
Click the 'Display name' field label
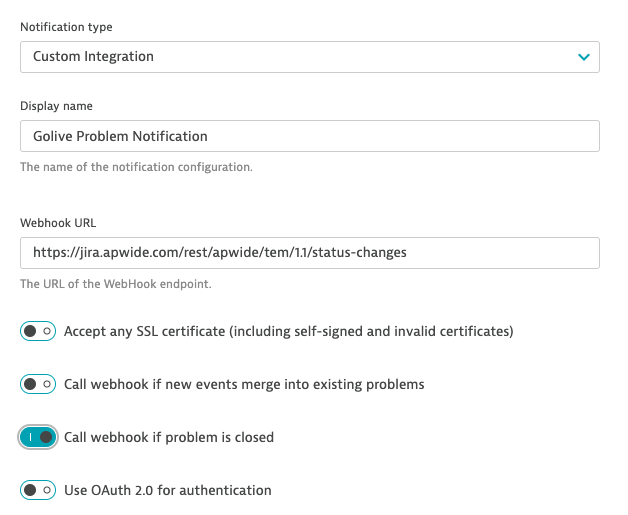click(x=56, y=106)
